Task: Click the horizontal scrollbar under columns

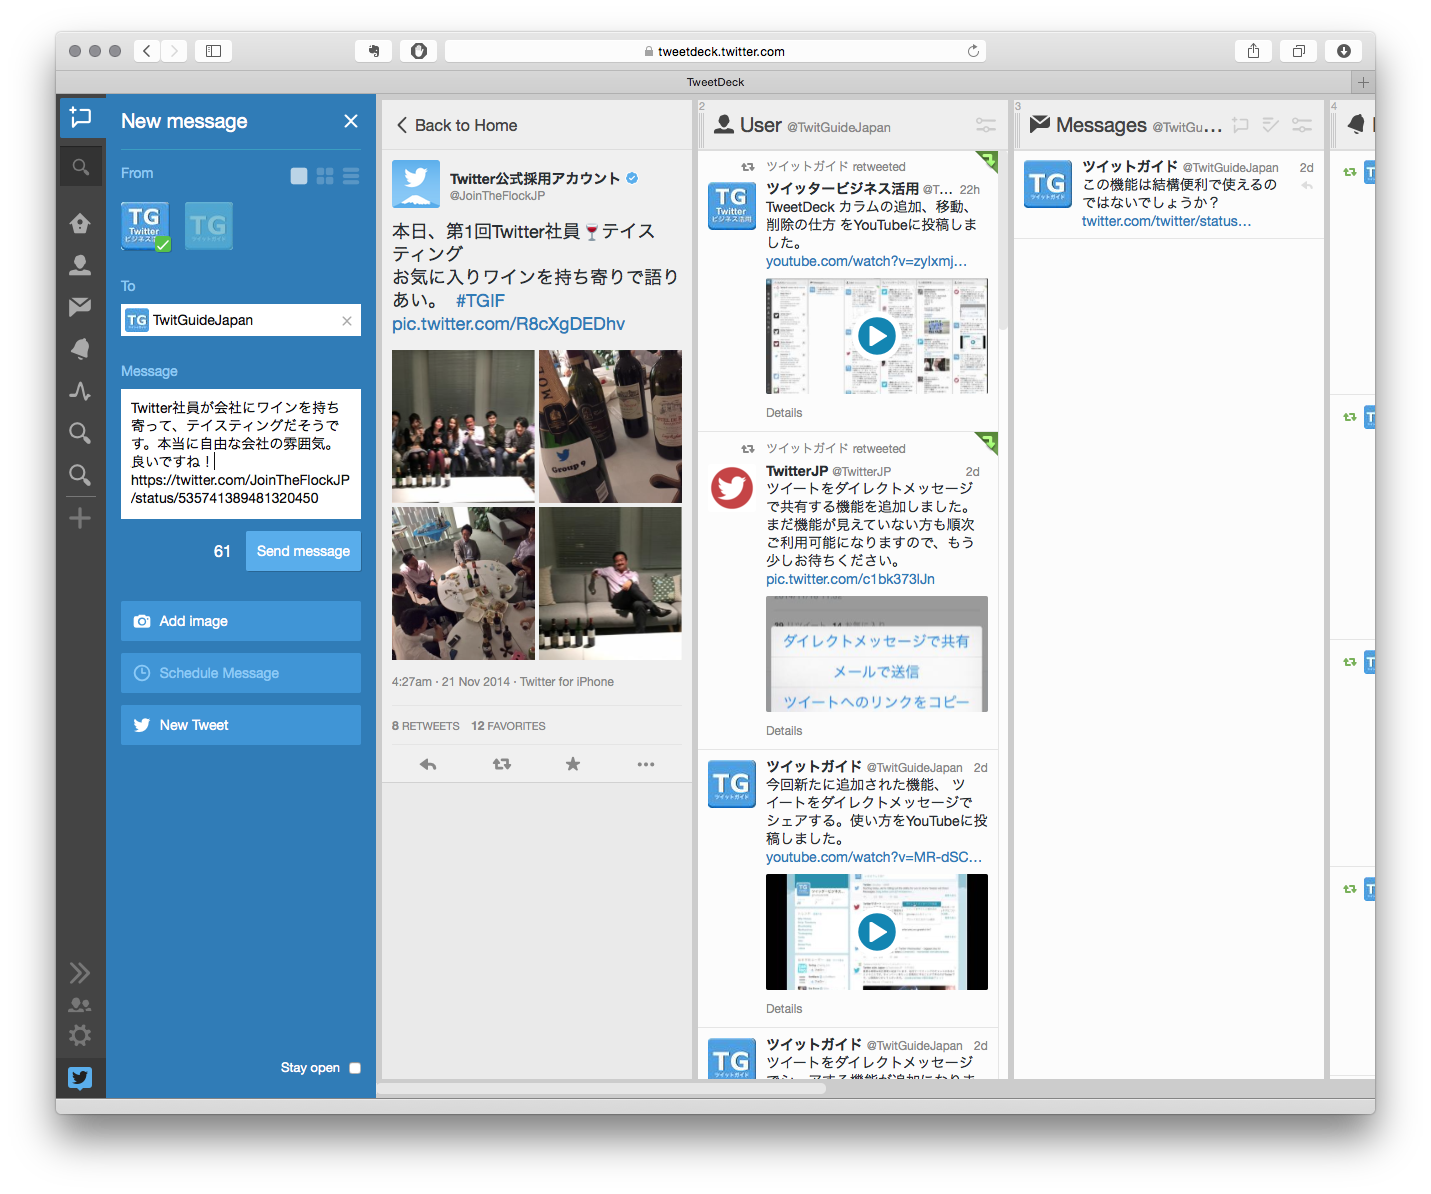Action: [601, 1089]
